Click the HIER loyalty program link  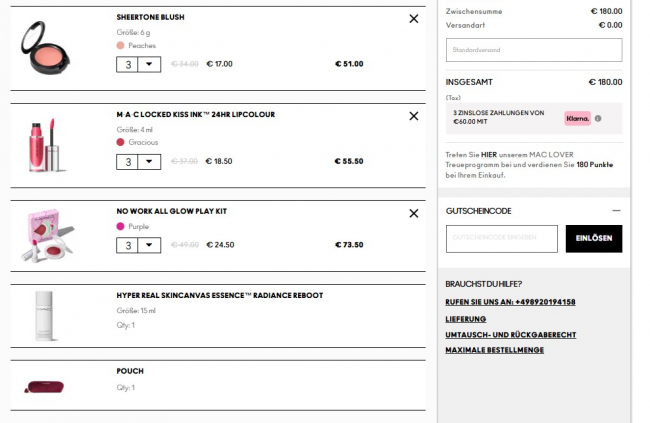point(490,154)
